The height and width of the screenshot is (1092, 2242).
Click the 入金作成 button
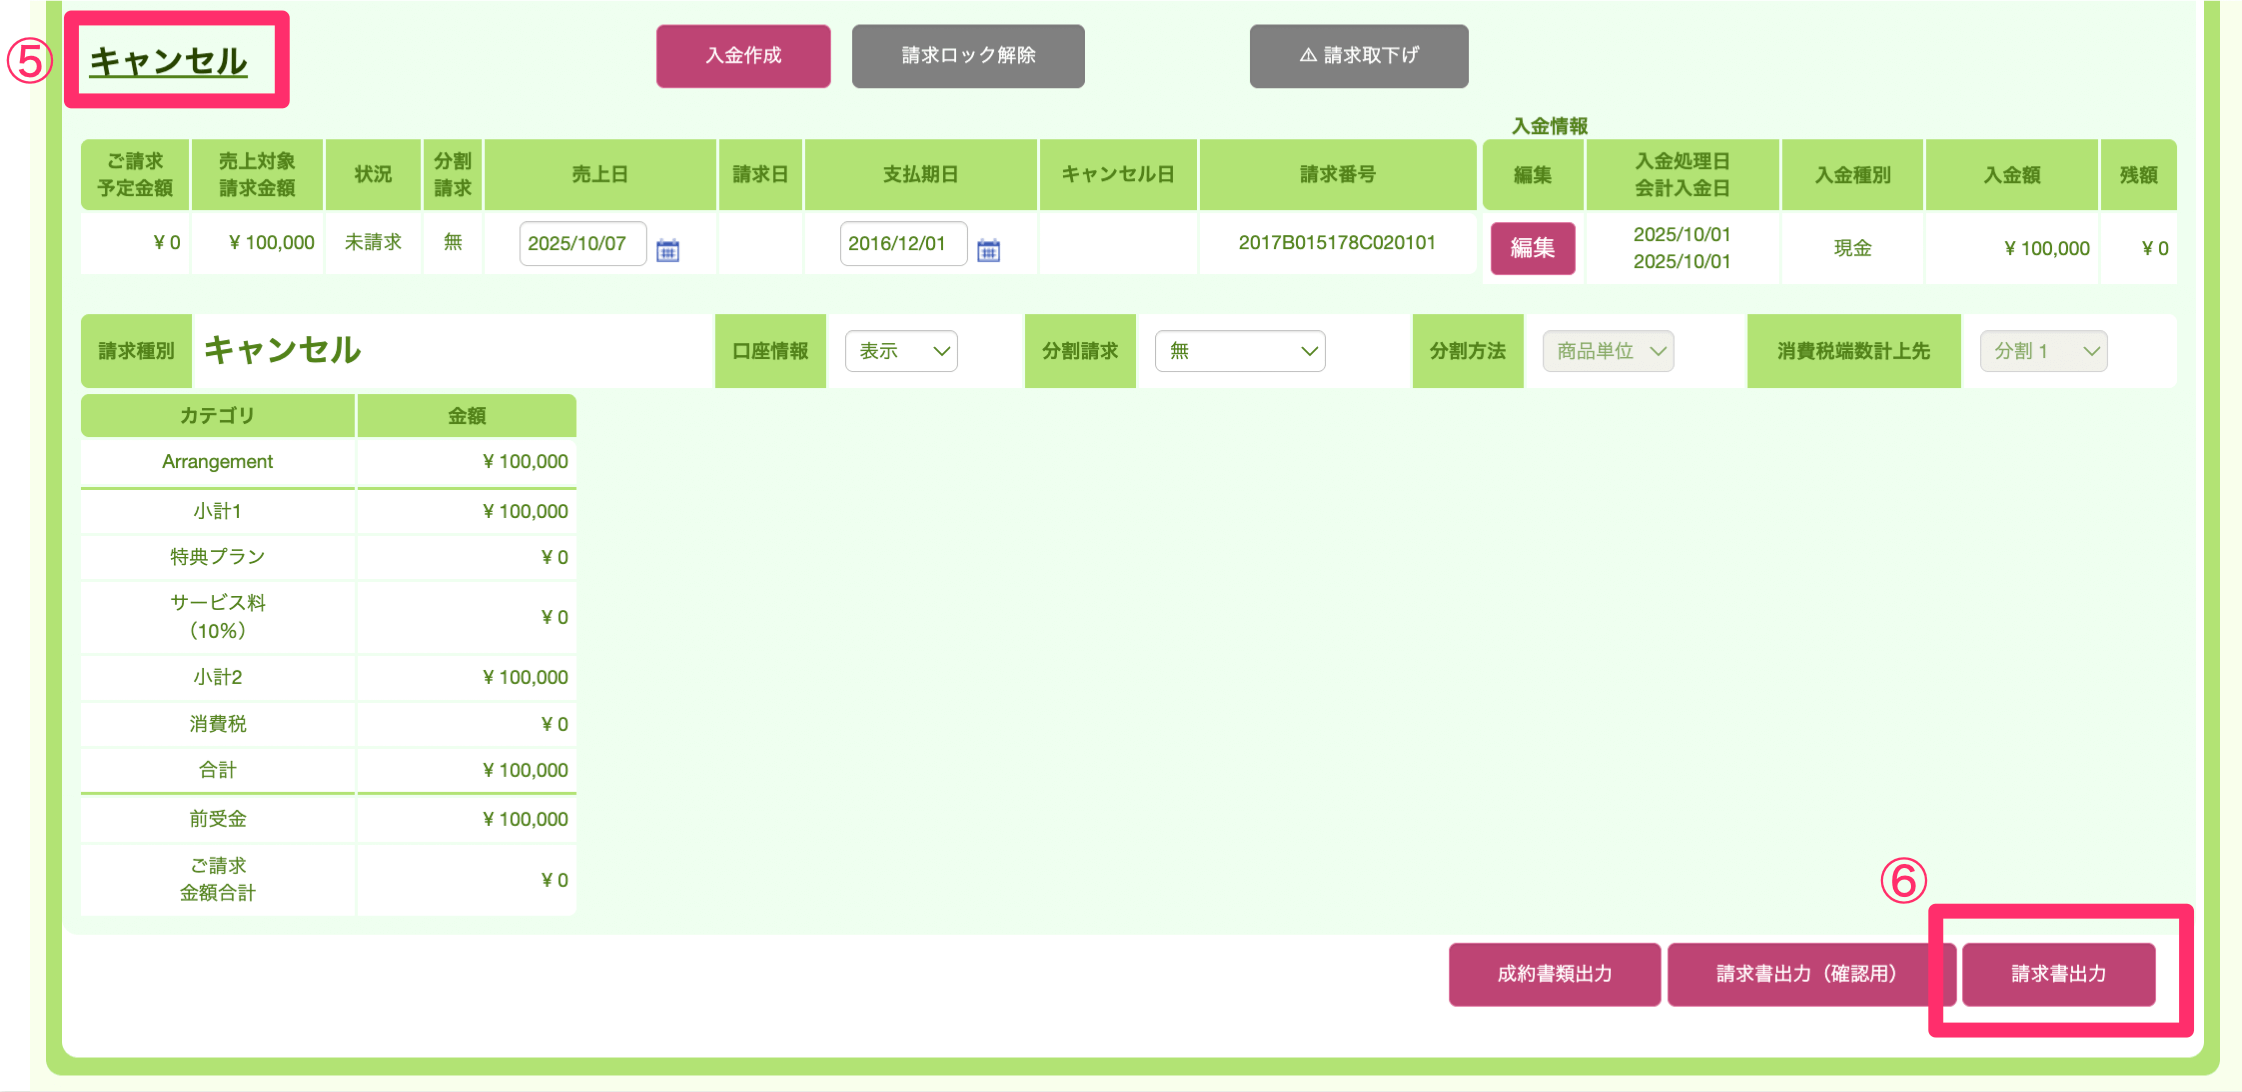743,56
